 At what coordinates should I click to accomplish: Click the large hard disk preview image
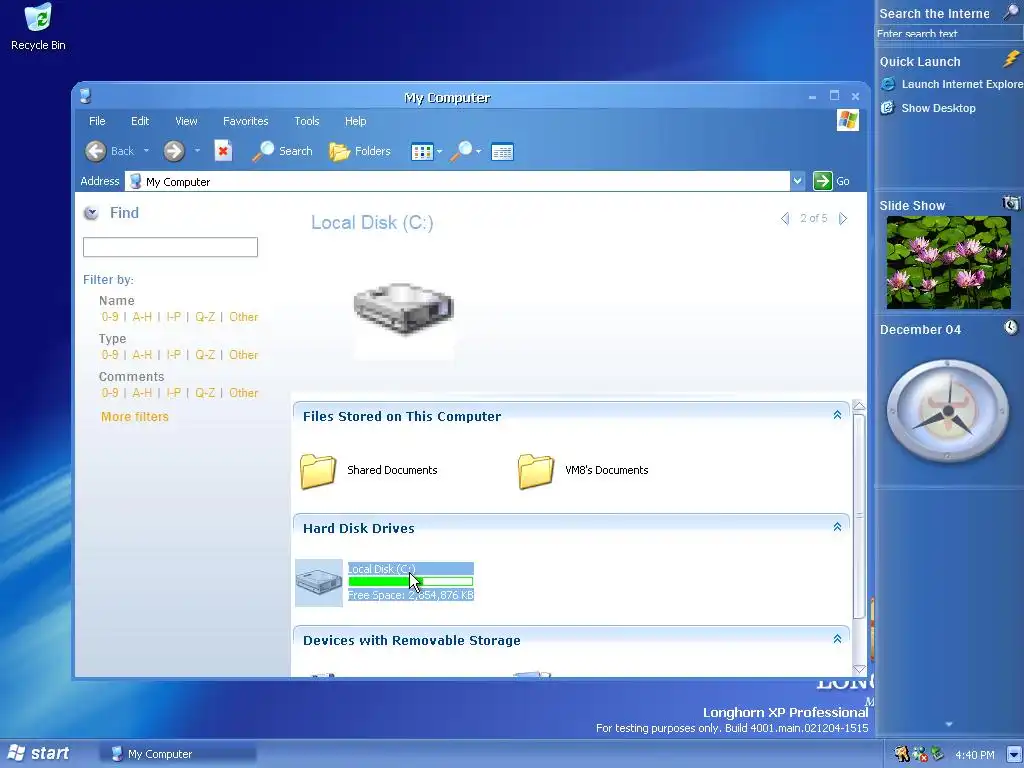tap(404, 309)
